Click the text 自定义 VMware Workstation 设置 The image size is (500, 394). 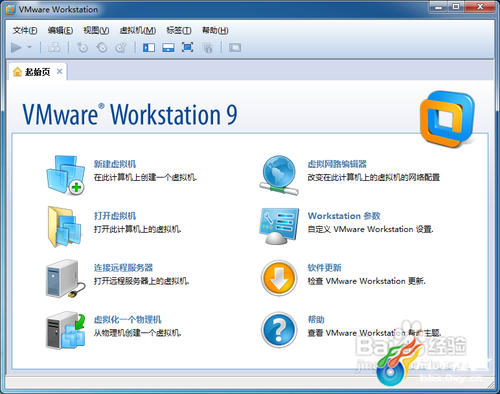point(370,229)
